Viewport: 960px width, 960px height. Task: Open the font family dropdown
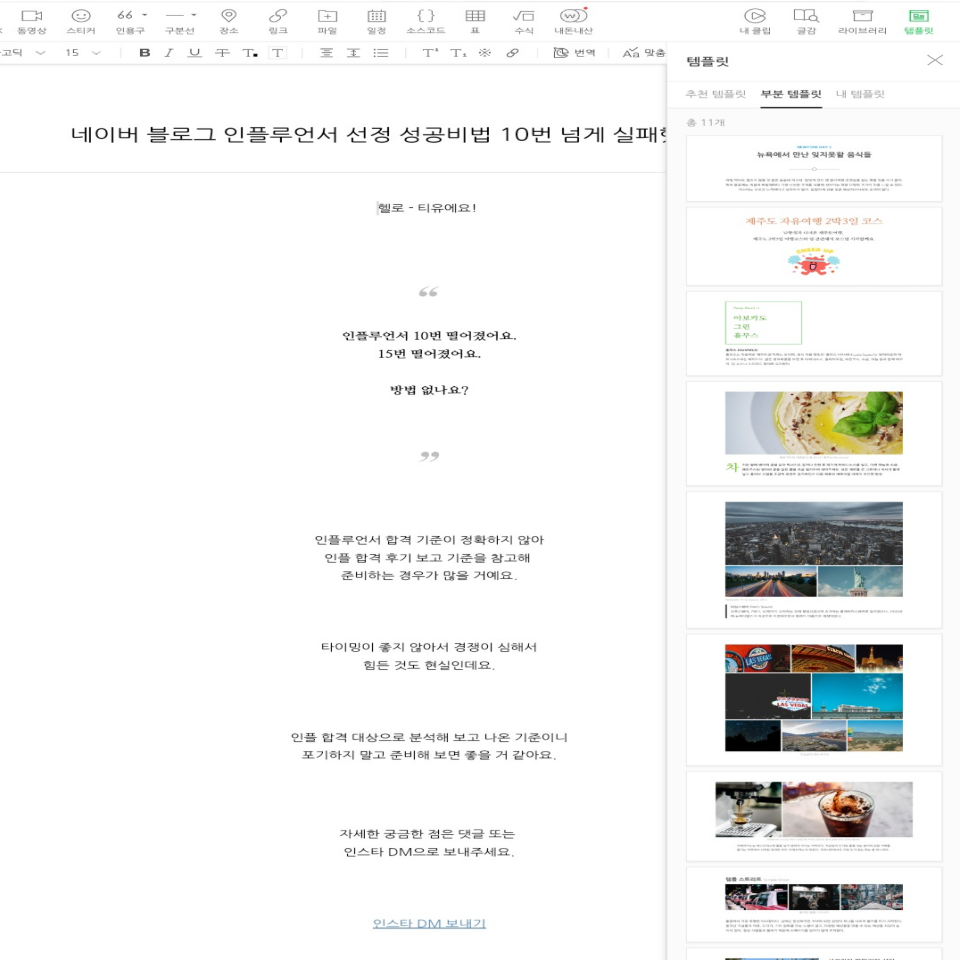coord(23,53)
